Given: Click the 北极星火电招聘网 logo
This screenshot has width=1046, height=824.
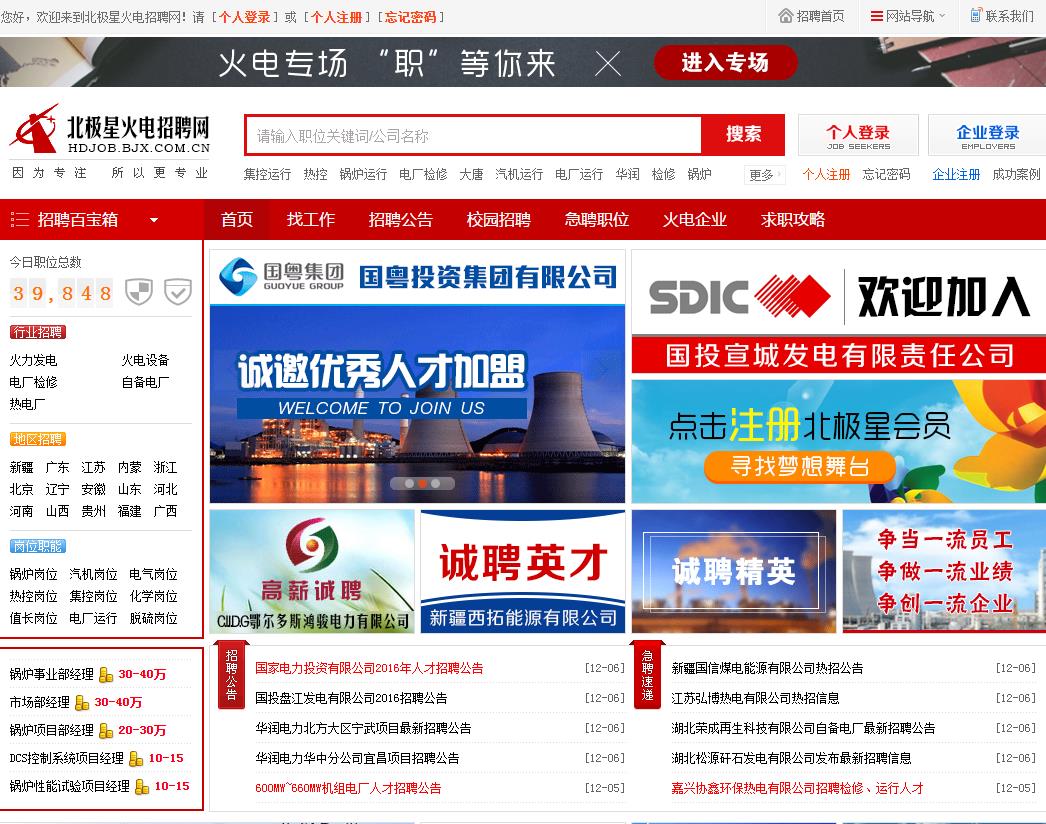Looking at the screenshot, I should [x=110, y=129].
